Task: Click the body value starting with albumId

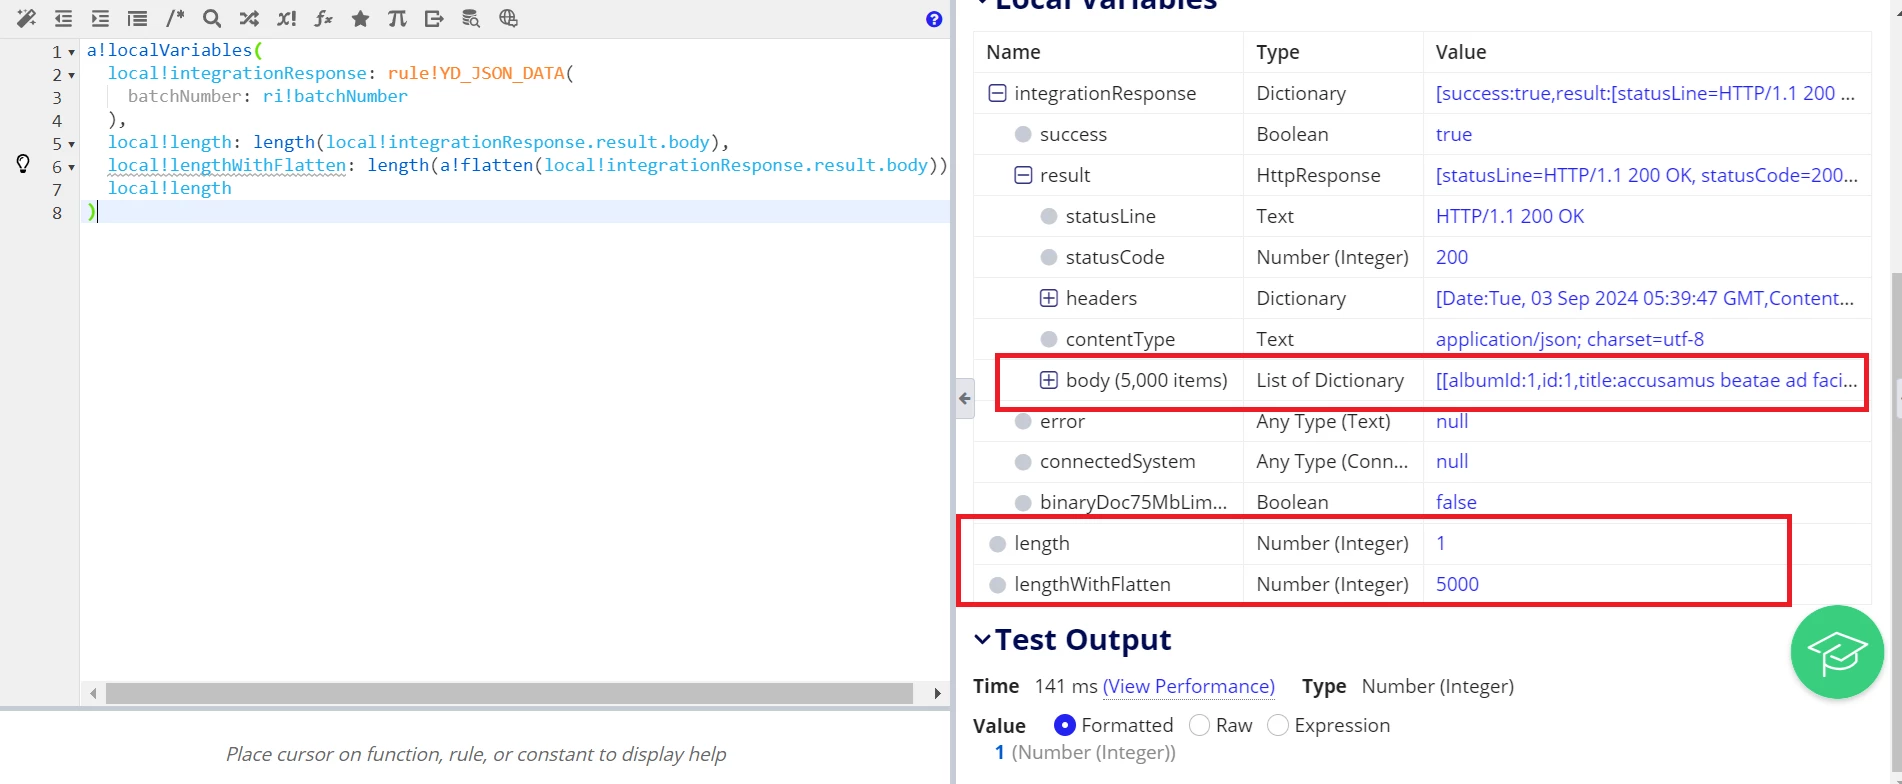Action: point(1646,380)
